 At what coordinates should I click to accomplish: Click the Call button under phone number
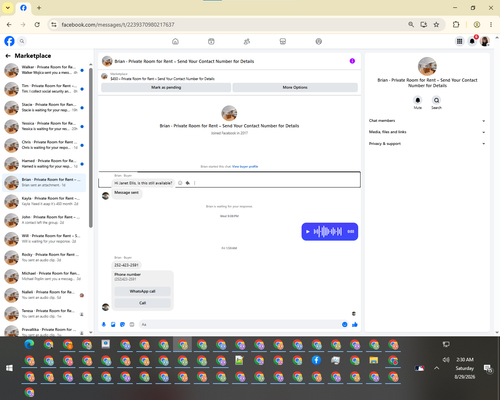[142, 303]
